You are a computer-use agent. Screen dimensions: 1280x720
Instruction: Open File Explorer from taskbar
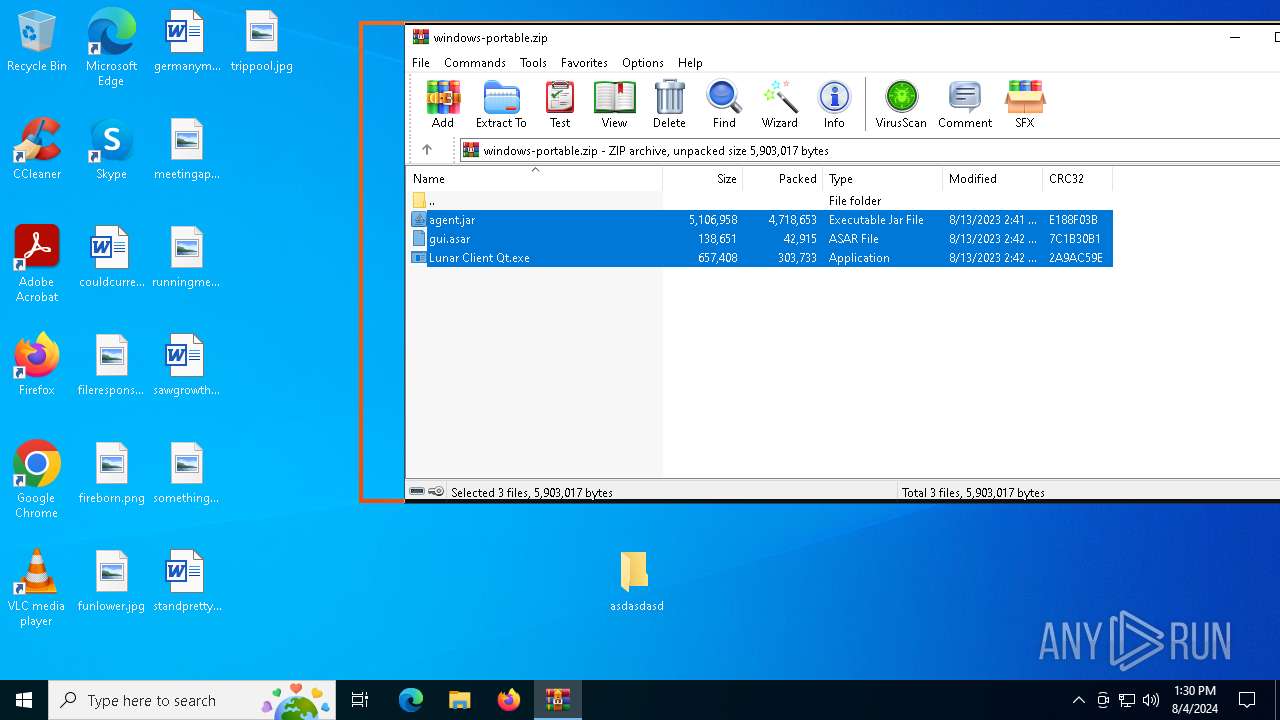point(459,700)
